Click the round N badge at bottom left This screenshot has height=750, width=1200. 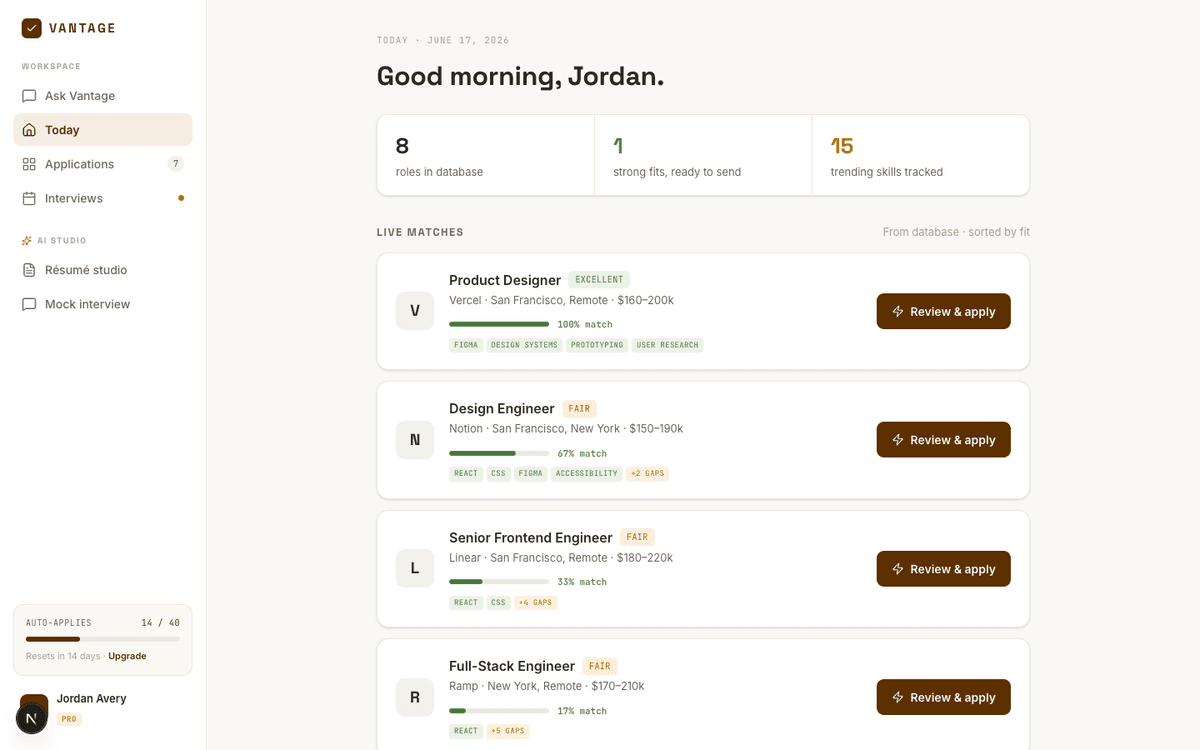(x=32, y=718)
